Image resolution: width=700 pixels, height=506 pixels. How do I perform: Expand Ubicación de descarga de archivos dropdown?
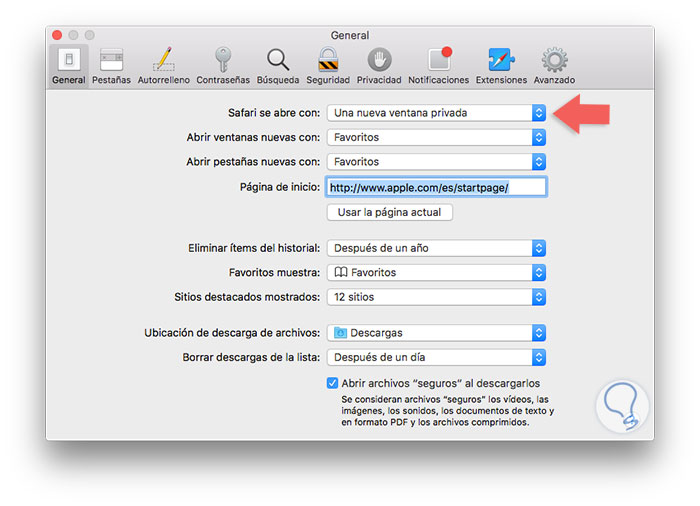click(x=436, y=333)
